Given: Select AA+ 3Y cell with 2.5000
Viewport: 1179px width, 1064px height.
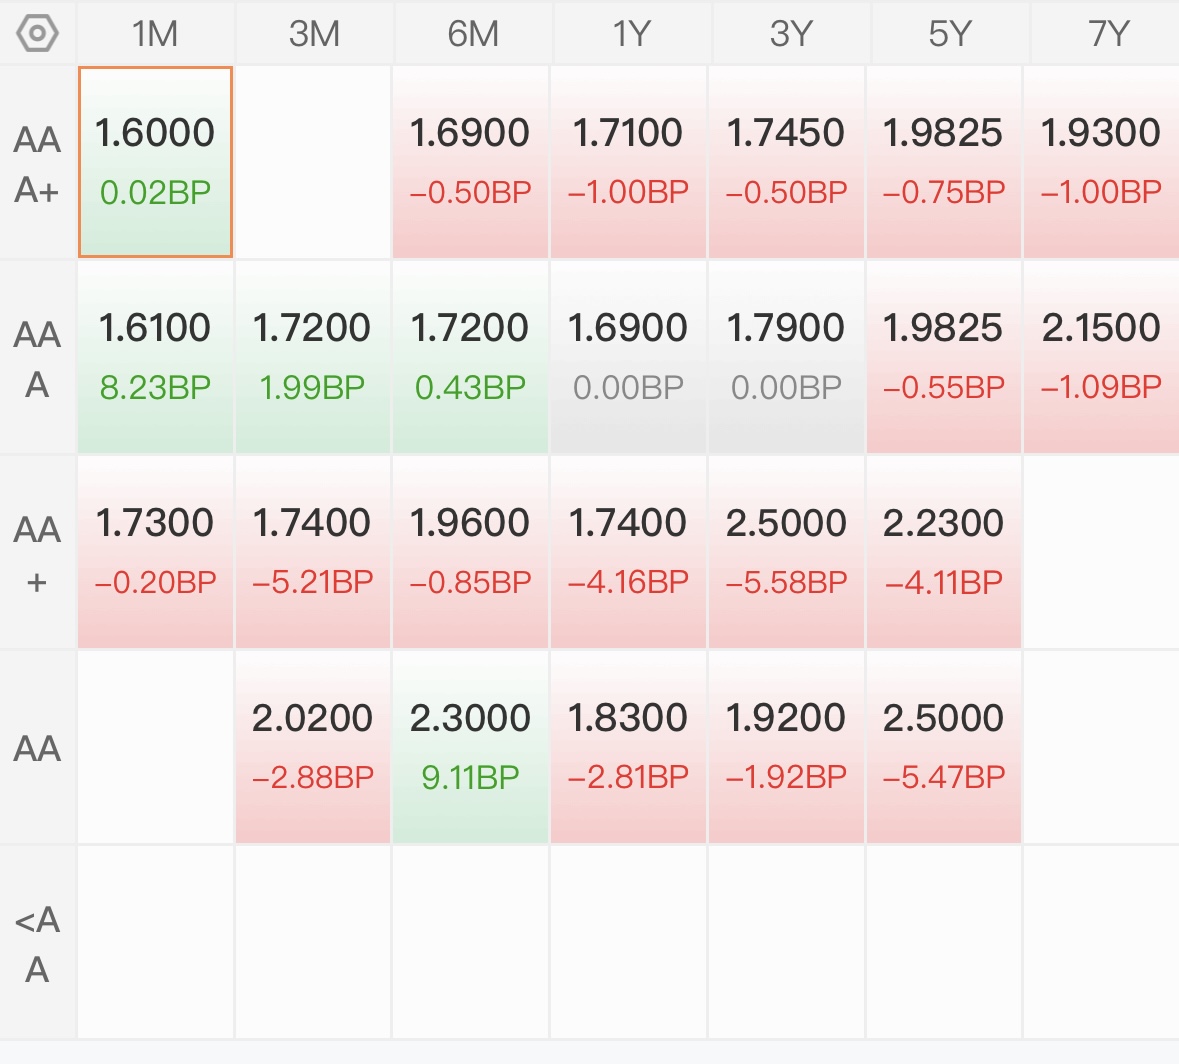Looking at the screenshot, I should [x=786, y=552].
